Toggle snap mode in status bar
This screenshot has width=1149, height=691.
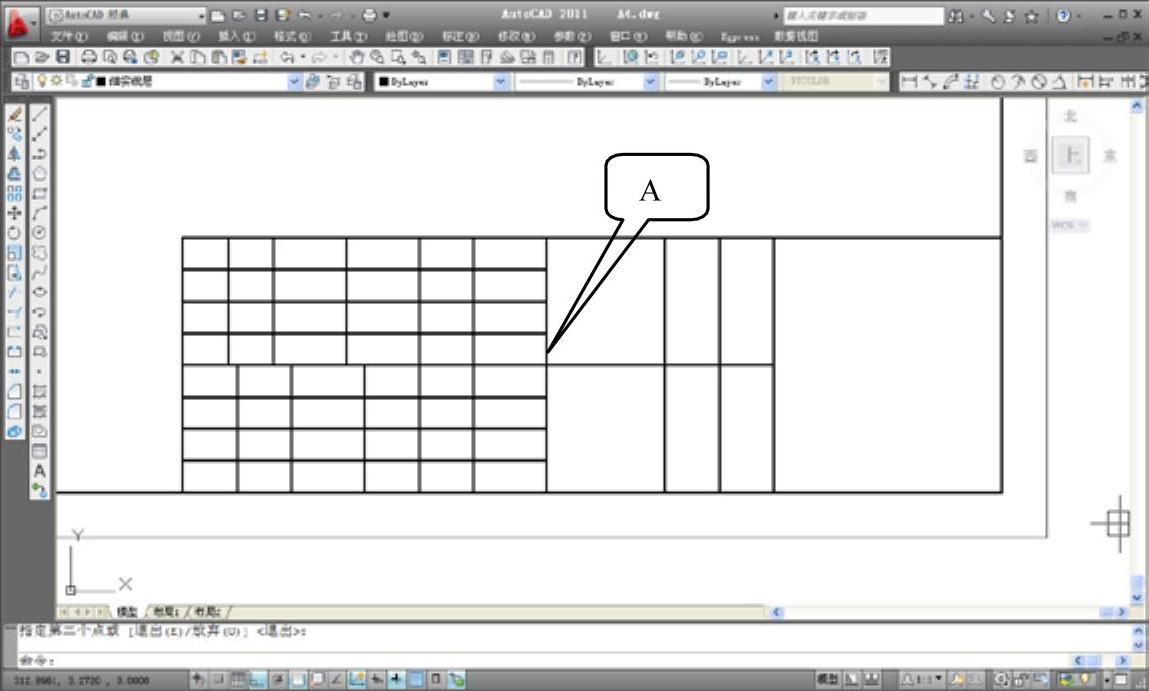(217, 680)
